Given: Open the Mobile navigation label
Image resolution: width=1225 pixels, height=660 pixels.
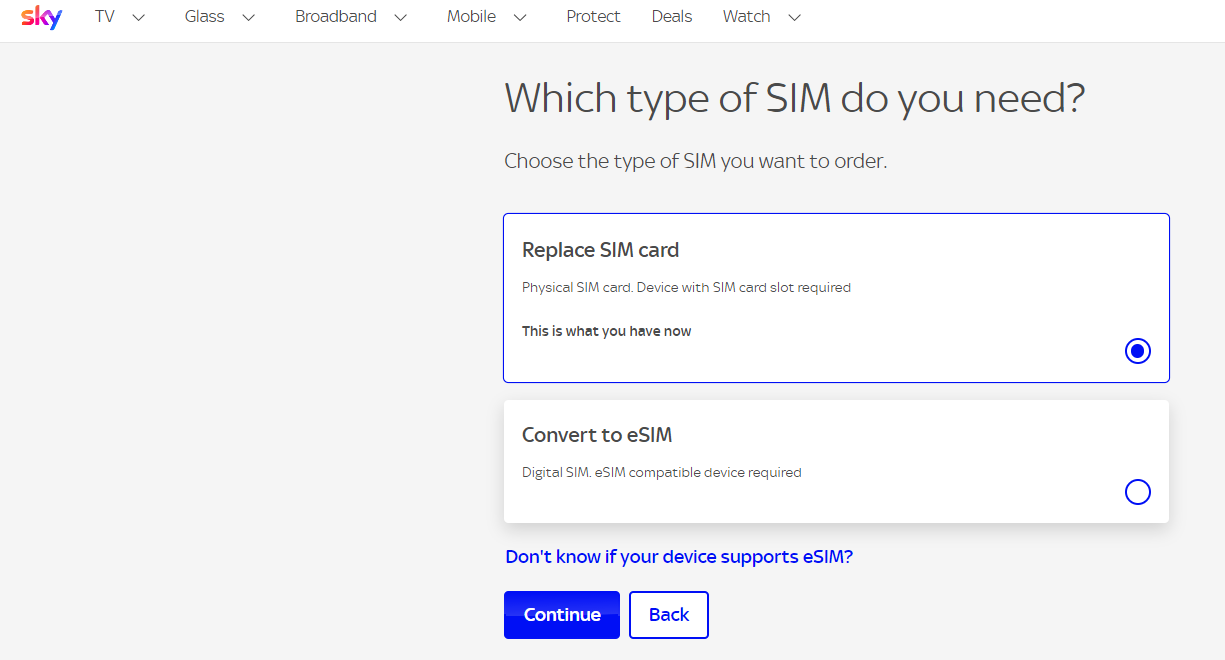Looking at the screenshot, I should tap(471, 17).
